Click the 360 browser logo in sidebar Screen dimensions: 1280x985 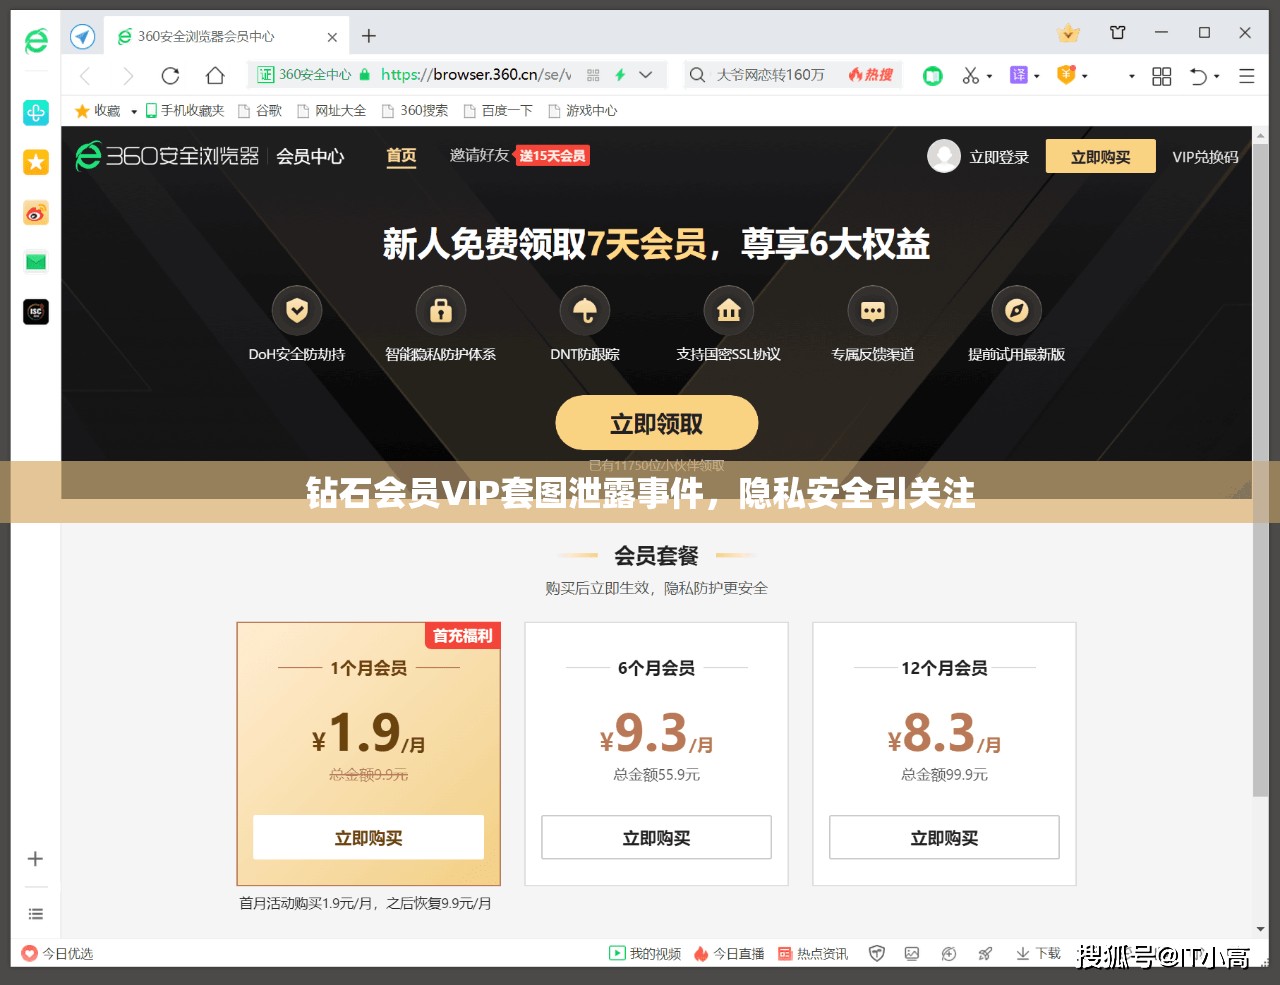[x=36, y=40]
